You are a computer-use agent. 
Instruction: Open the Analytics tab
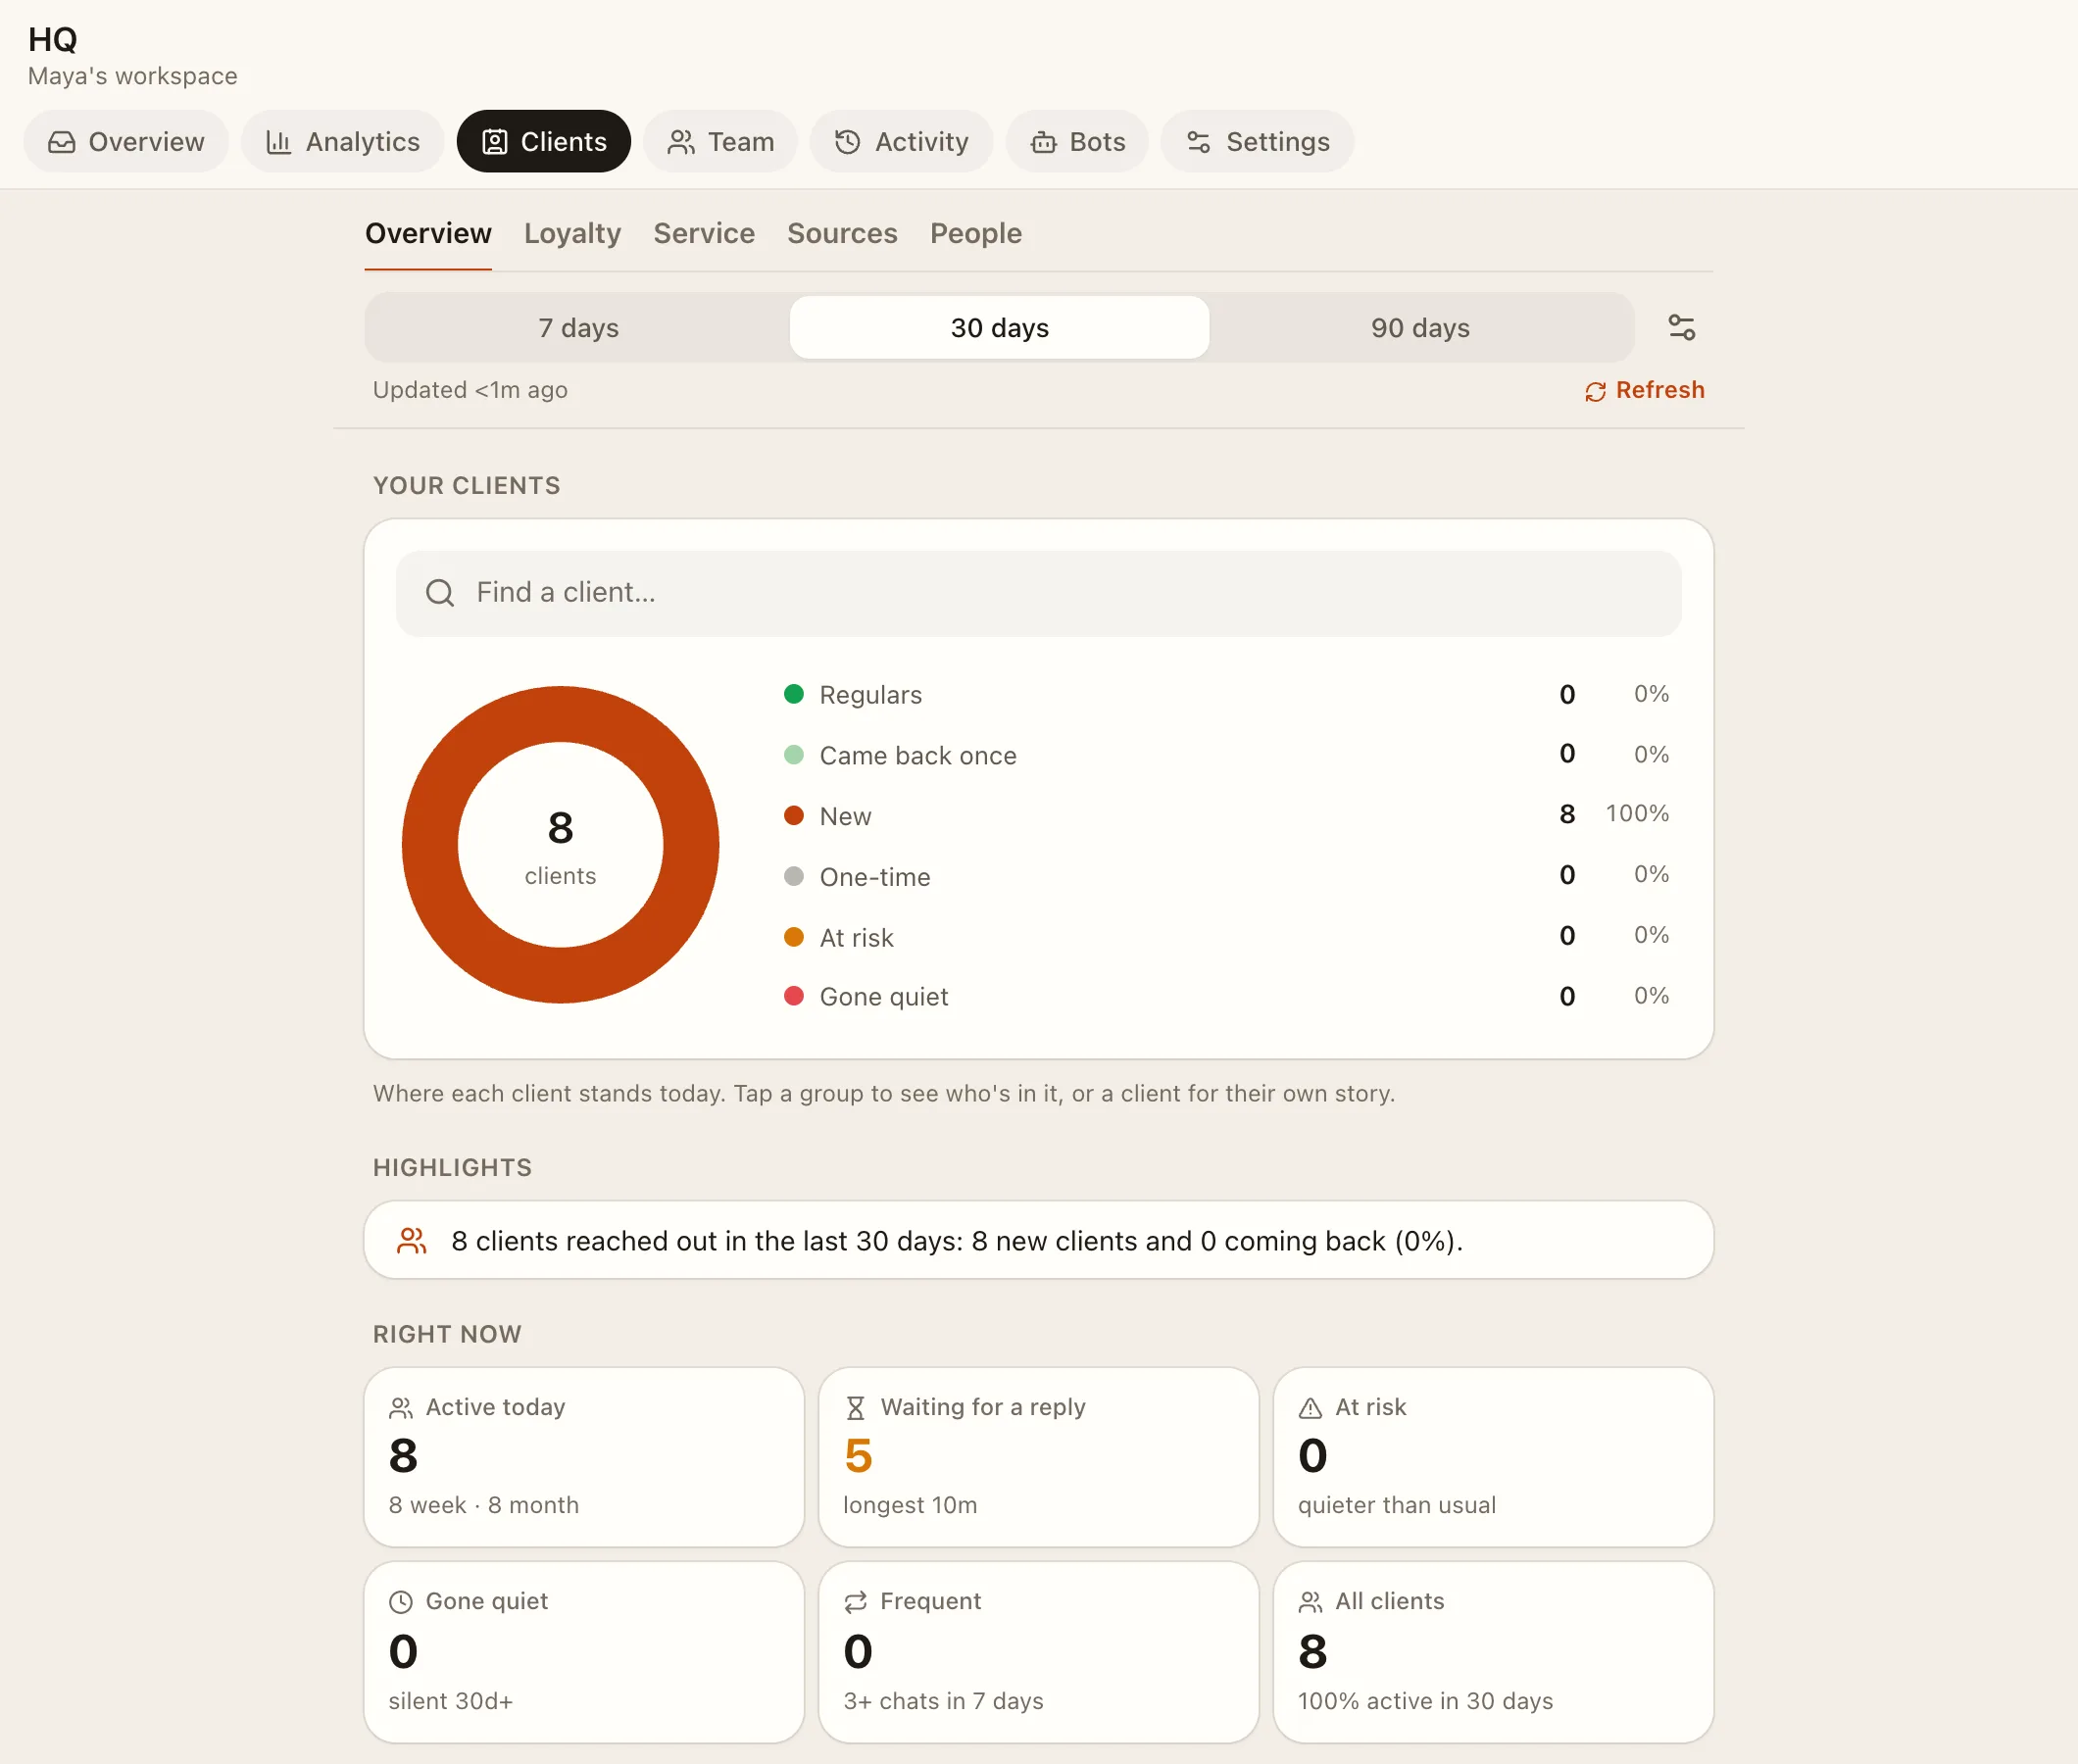click(342, 141)
